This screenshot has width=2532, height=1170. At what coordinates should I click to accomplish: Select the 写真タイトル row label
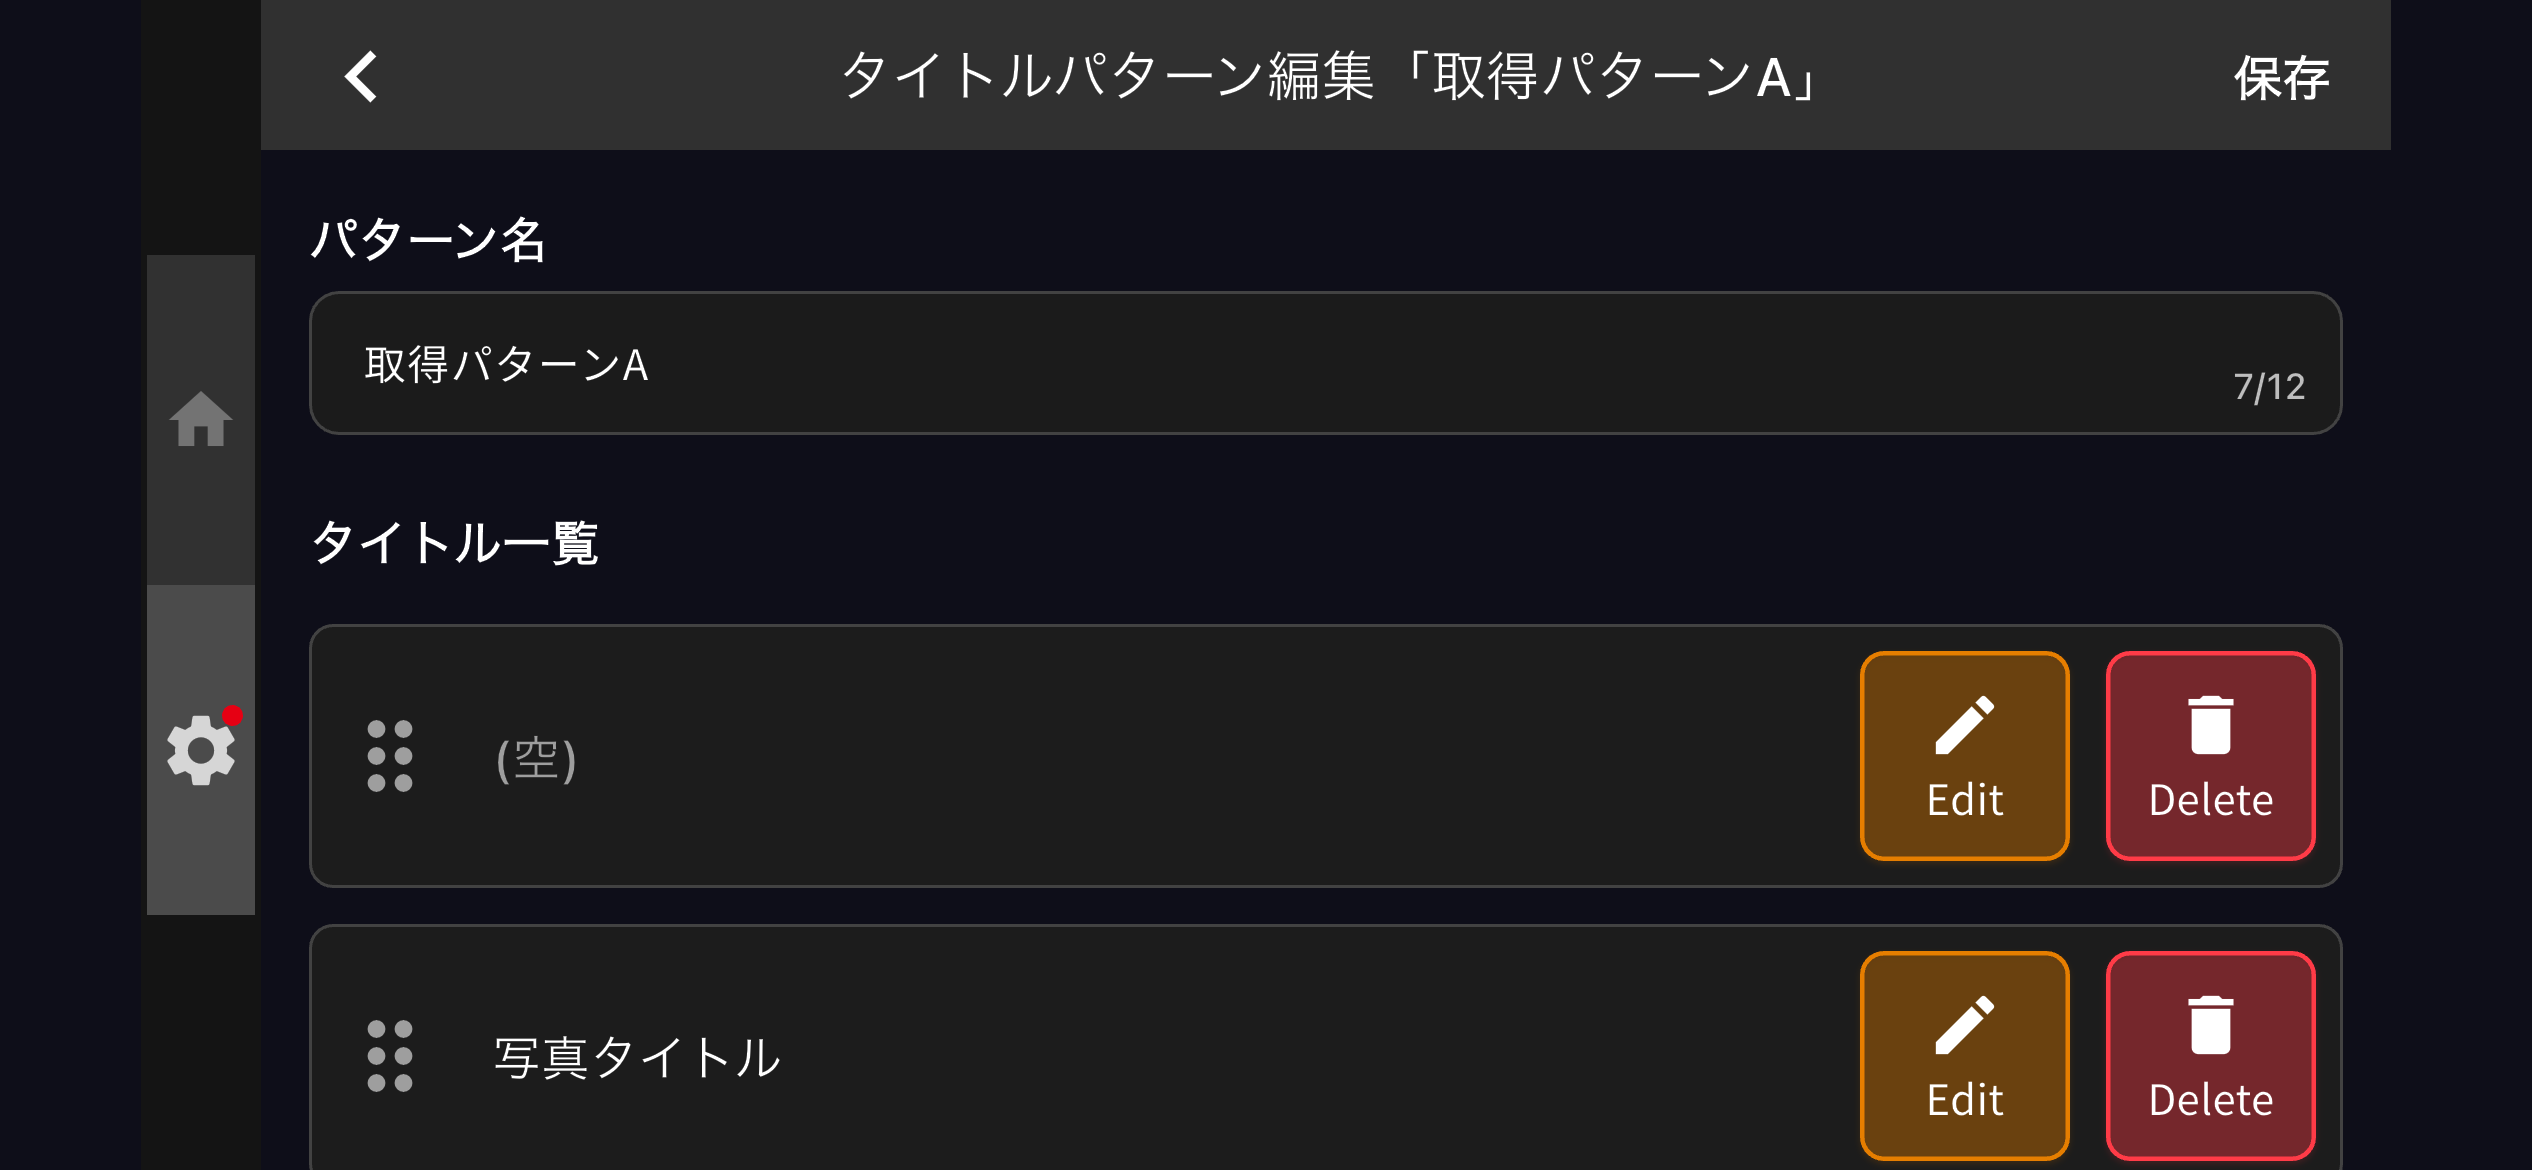637,1058
